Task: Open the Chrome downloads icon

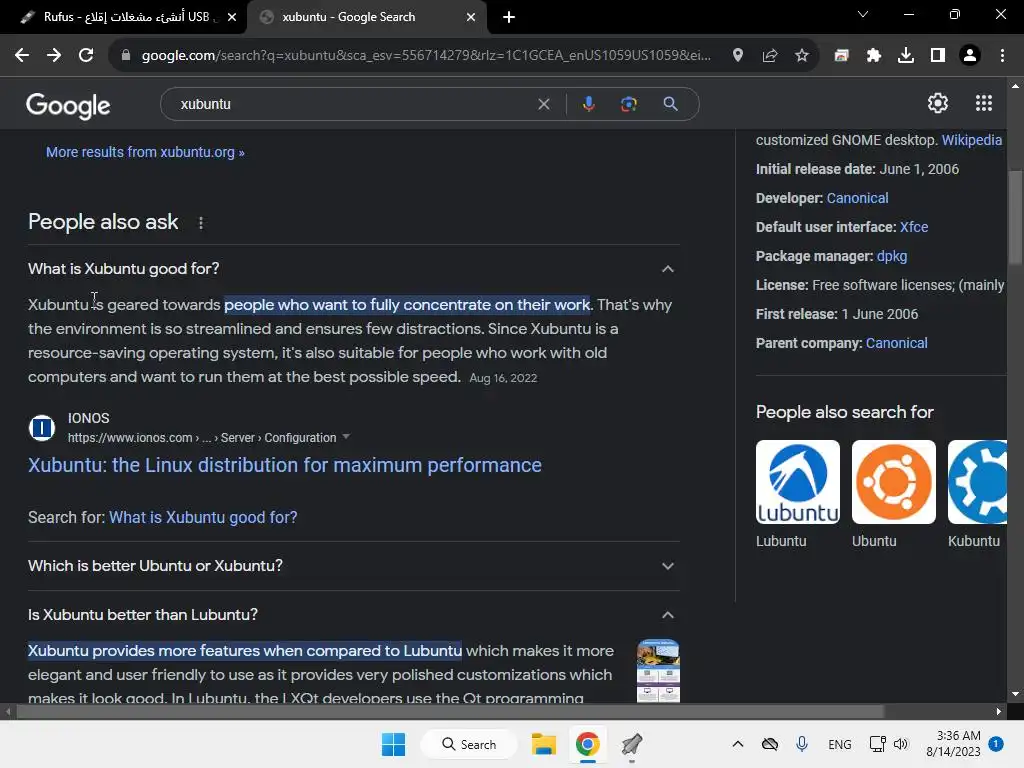Action: pyautogui.click(x=906, y=56)
